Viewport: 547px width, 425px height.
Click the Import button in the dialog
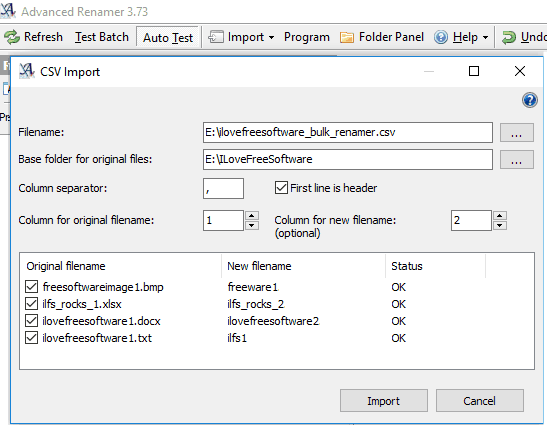click(x=384, y=401)
